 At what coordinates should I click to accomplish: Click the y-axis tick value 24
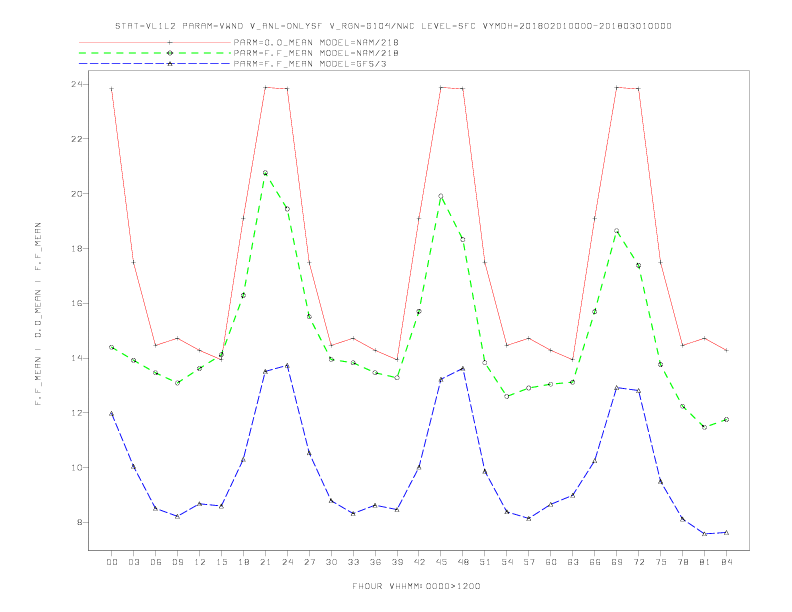(77, 84)
